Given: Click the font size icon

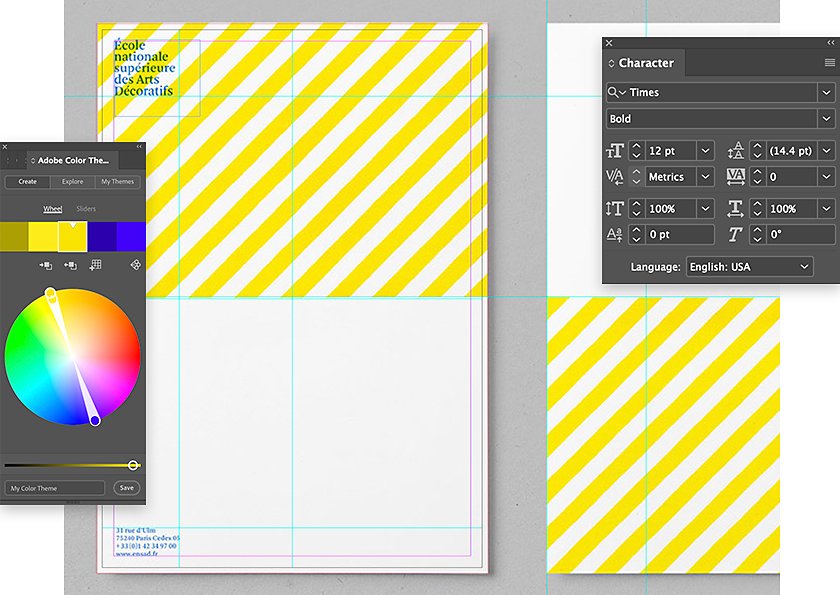Looking at the screenshot, I should [x=614, y=150].
